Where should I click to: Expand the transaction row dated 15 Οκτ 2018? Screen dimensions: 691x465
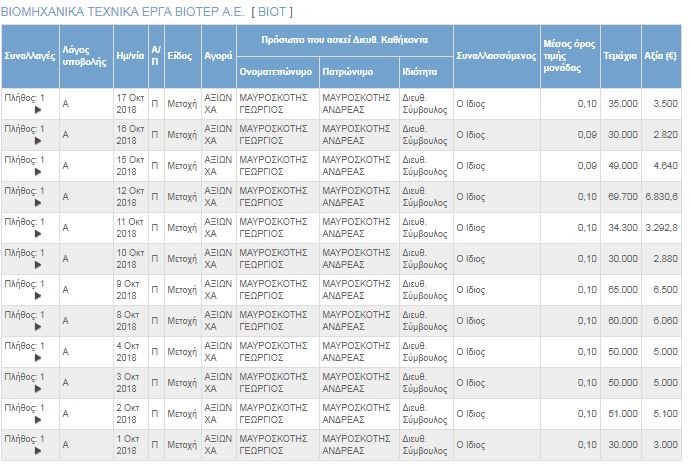point(38,172)
